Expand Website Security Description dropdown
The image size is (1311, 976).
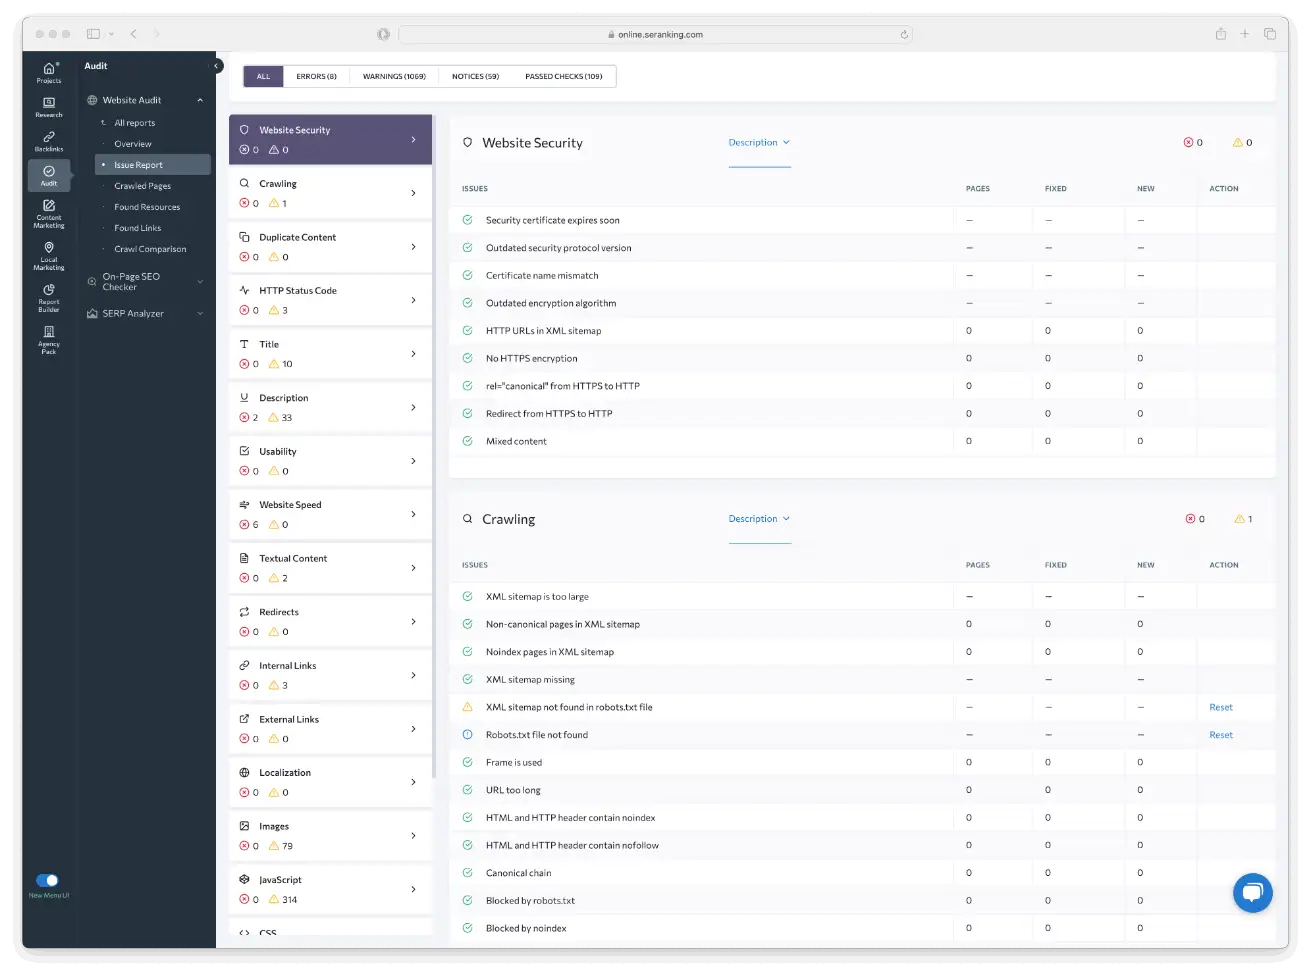point(759,143)
